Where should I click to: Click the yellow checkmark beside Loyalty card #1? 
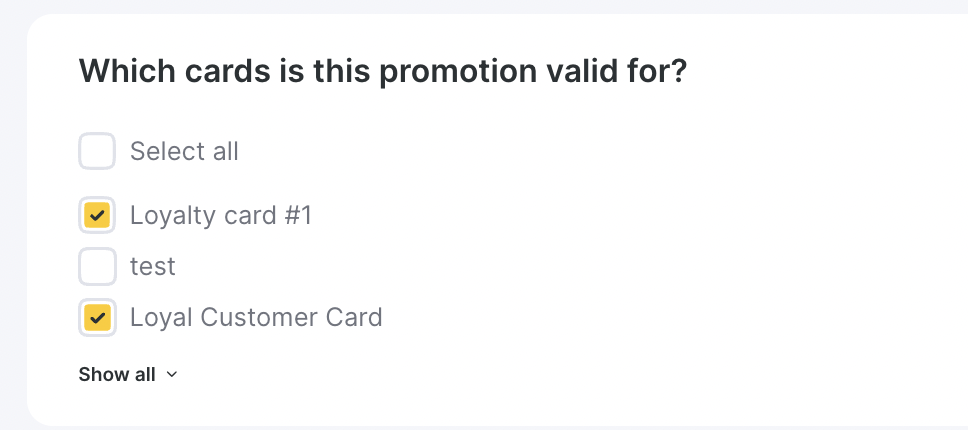coord(97,215)
